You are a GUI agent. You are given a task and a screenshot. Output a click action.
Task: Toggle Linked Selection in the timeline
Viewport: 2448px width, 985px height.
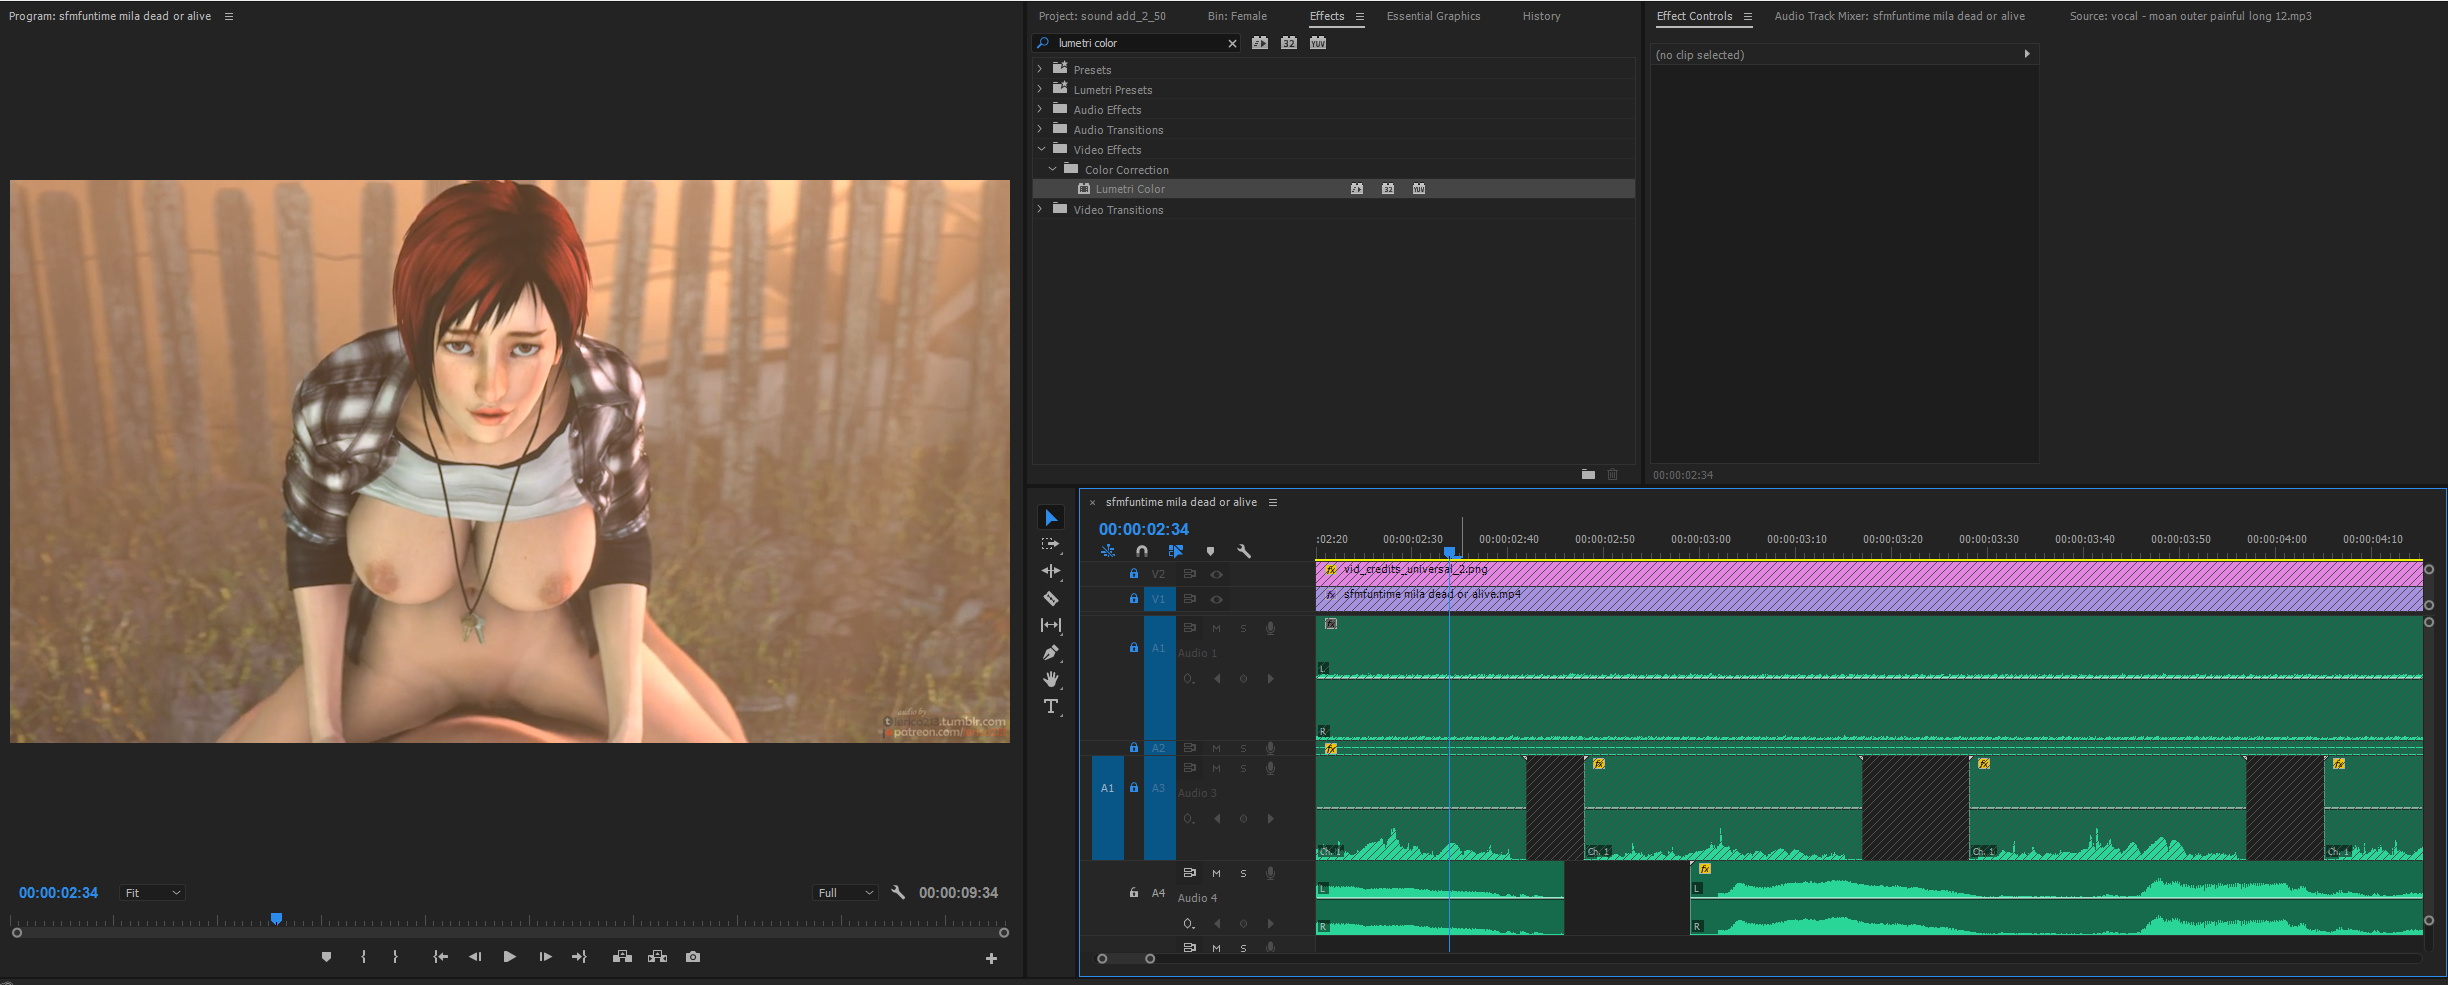(x=1176, y=551)
